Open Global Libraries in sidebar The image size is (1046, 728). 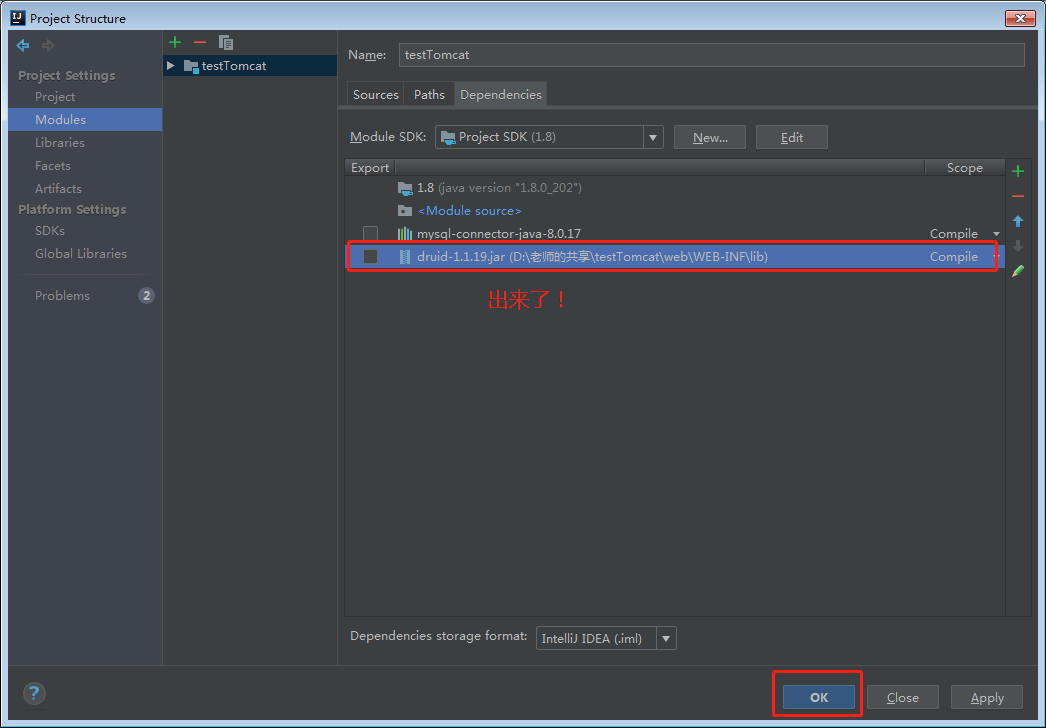coord(81,254)
